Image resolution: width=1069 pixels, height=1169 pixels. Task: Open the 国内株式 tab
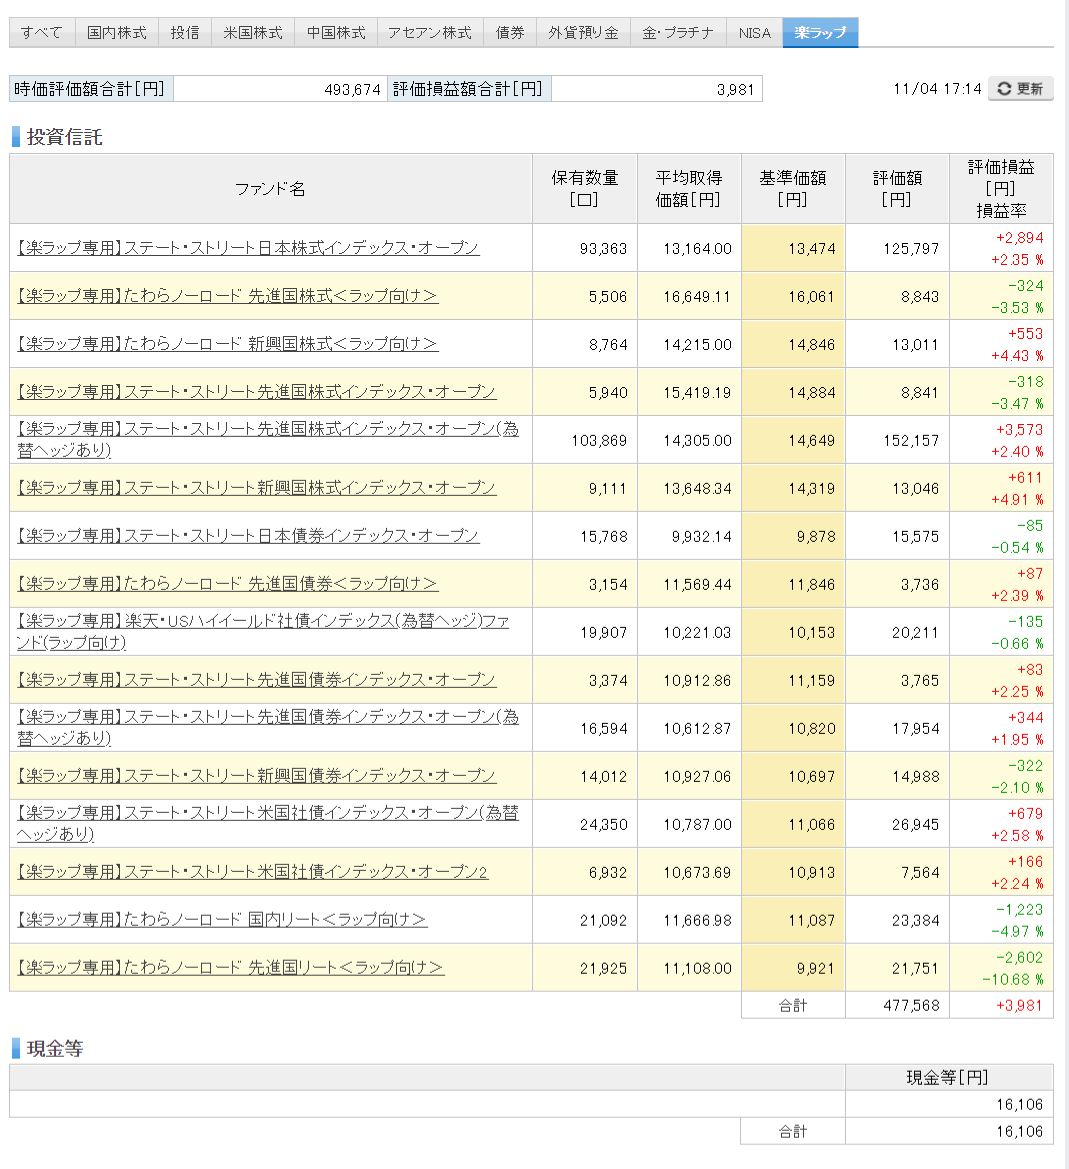point(116,33)
